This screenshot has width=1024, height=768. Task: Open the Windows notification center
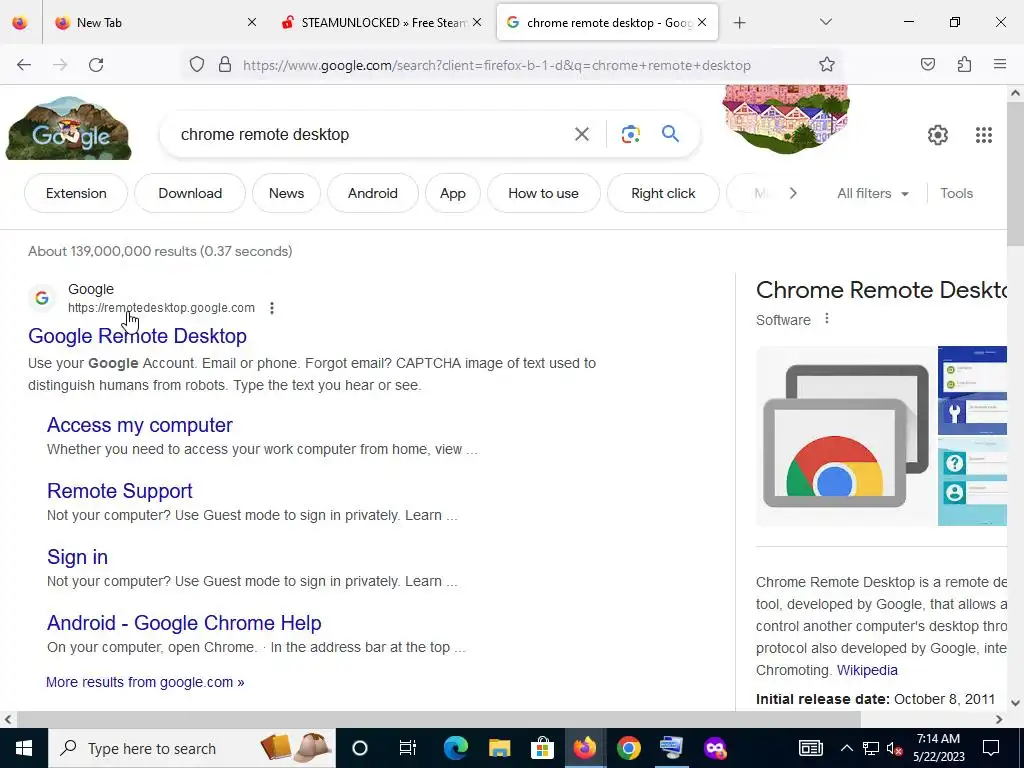pyautogui.click(x=991, y=748)
